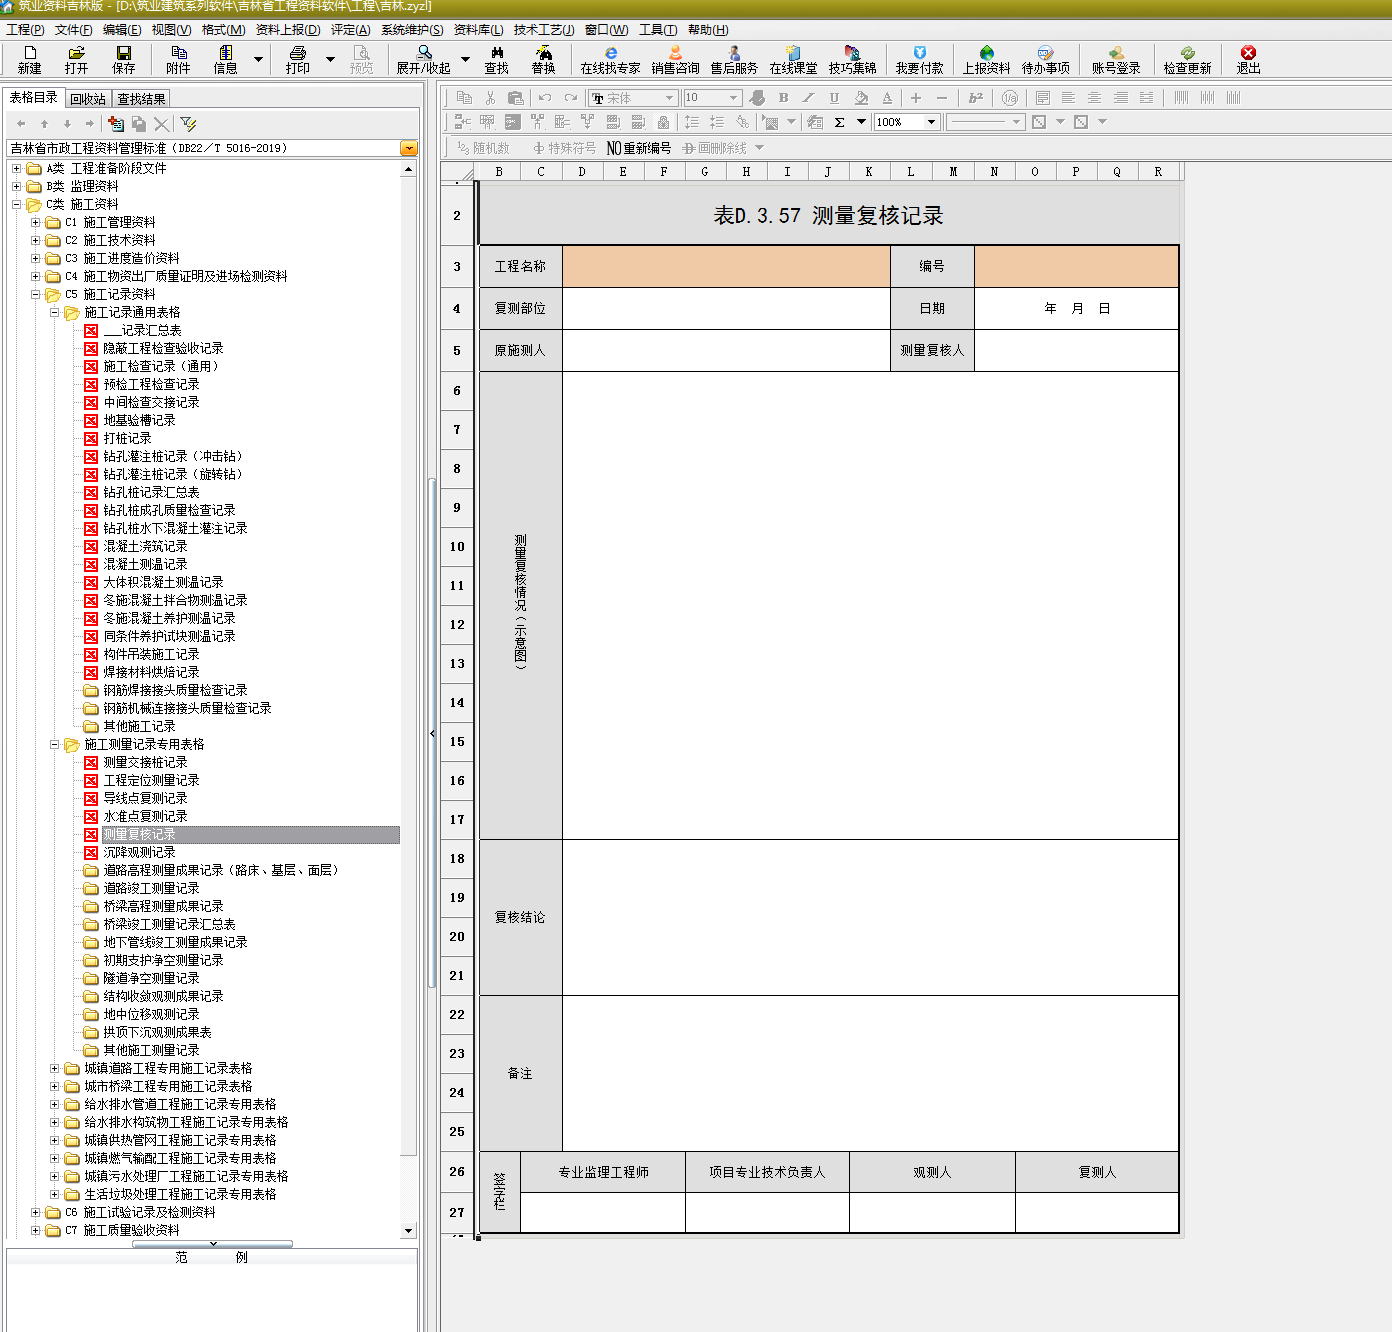1392x1332 pixels.
Task: Switch to the 回收站 tab
Action: (x=88, y=99)
